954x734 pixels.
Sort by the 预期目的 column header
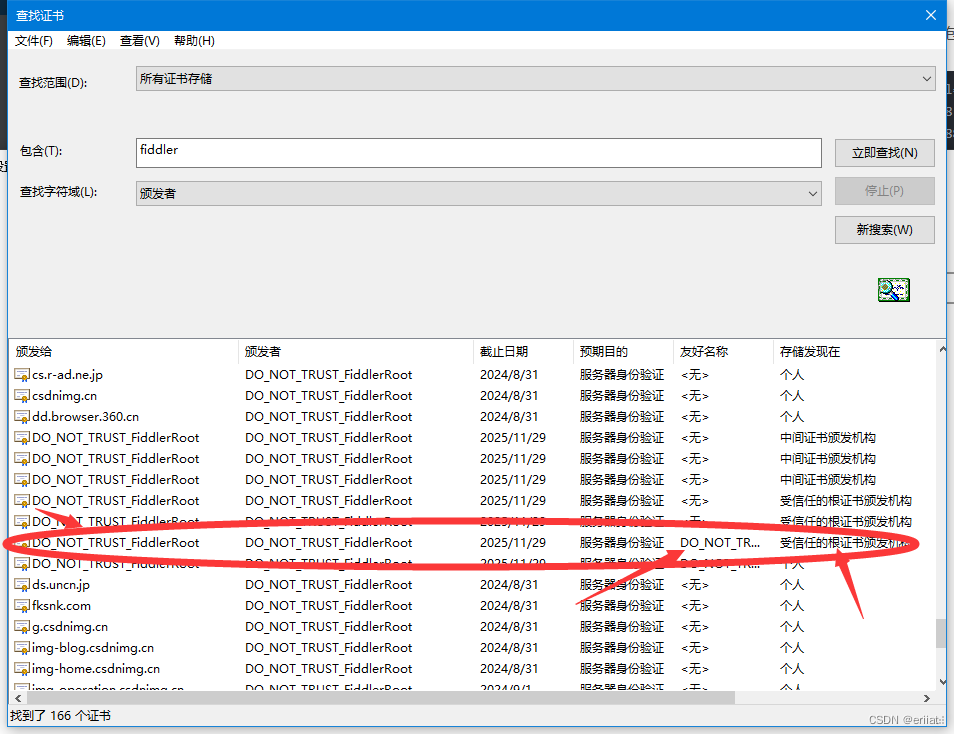tap(623, 352)
